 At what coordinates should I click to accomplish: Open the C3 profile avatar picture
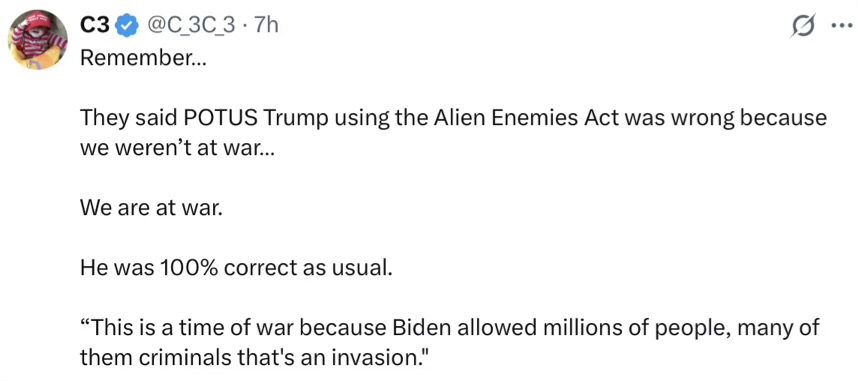click(38, 39)
